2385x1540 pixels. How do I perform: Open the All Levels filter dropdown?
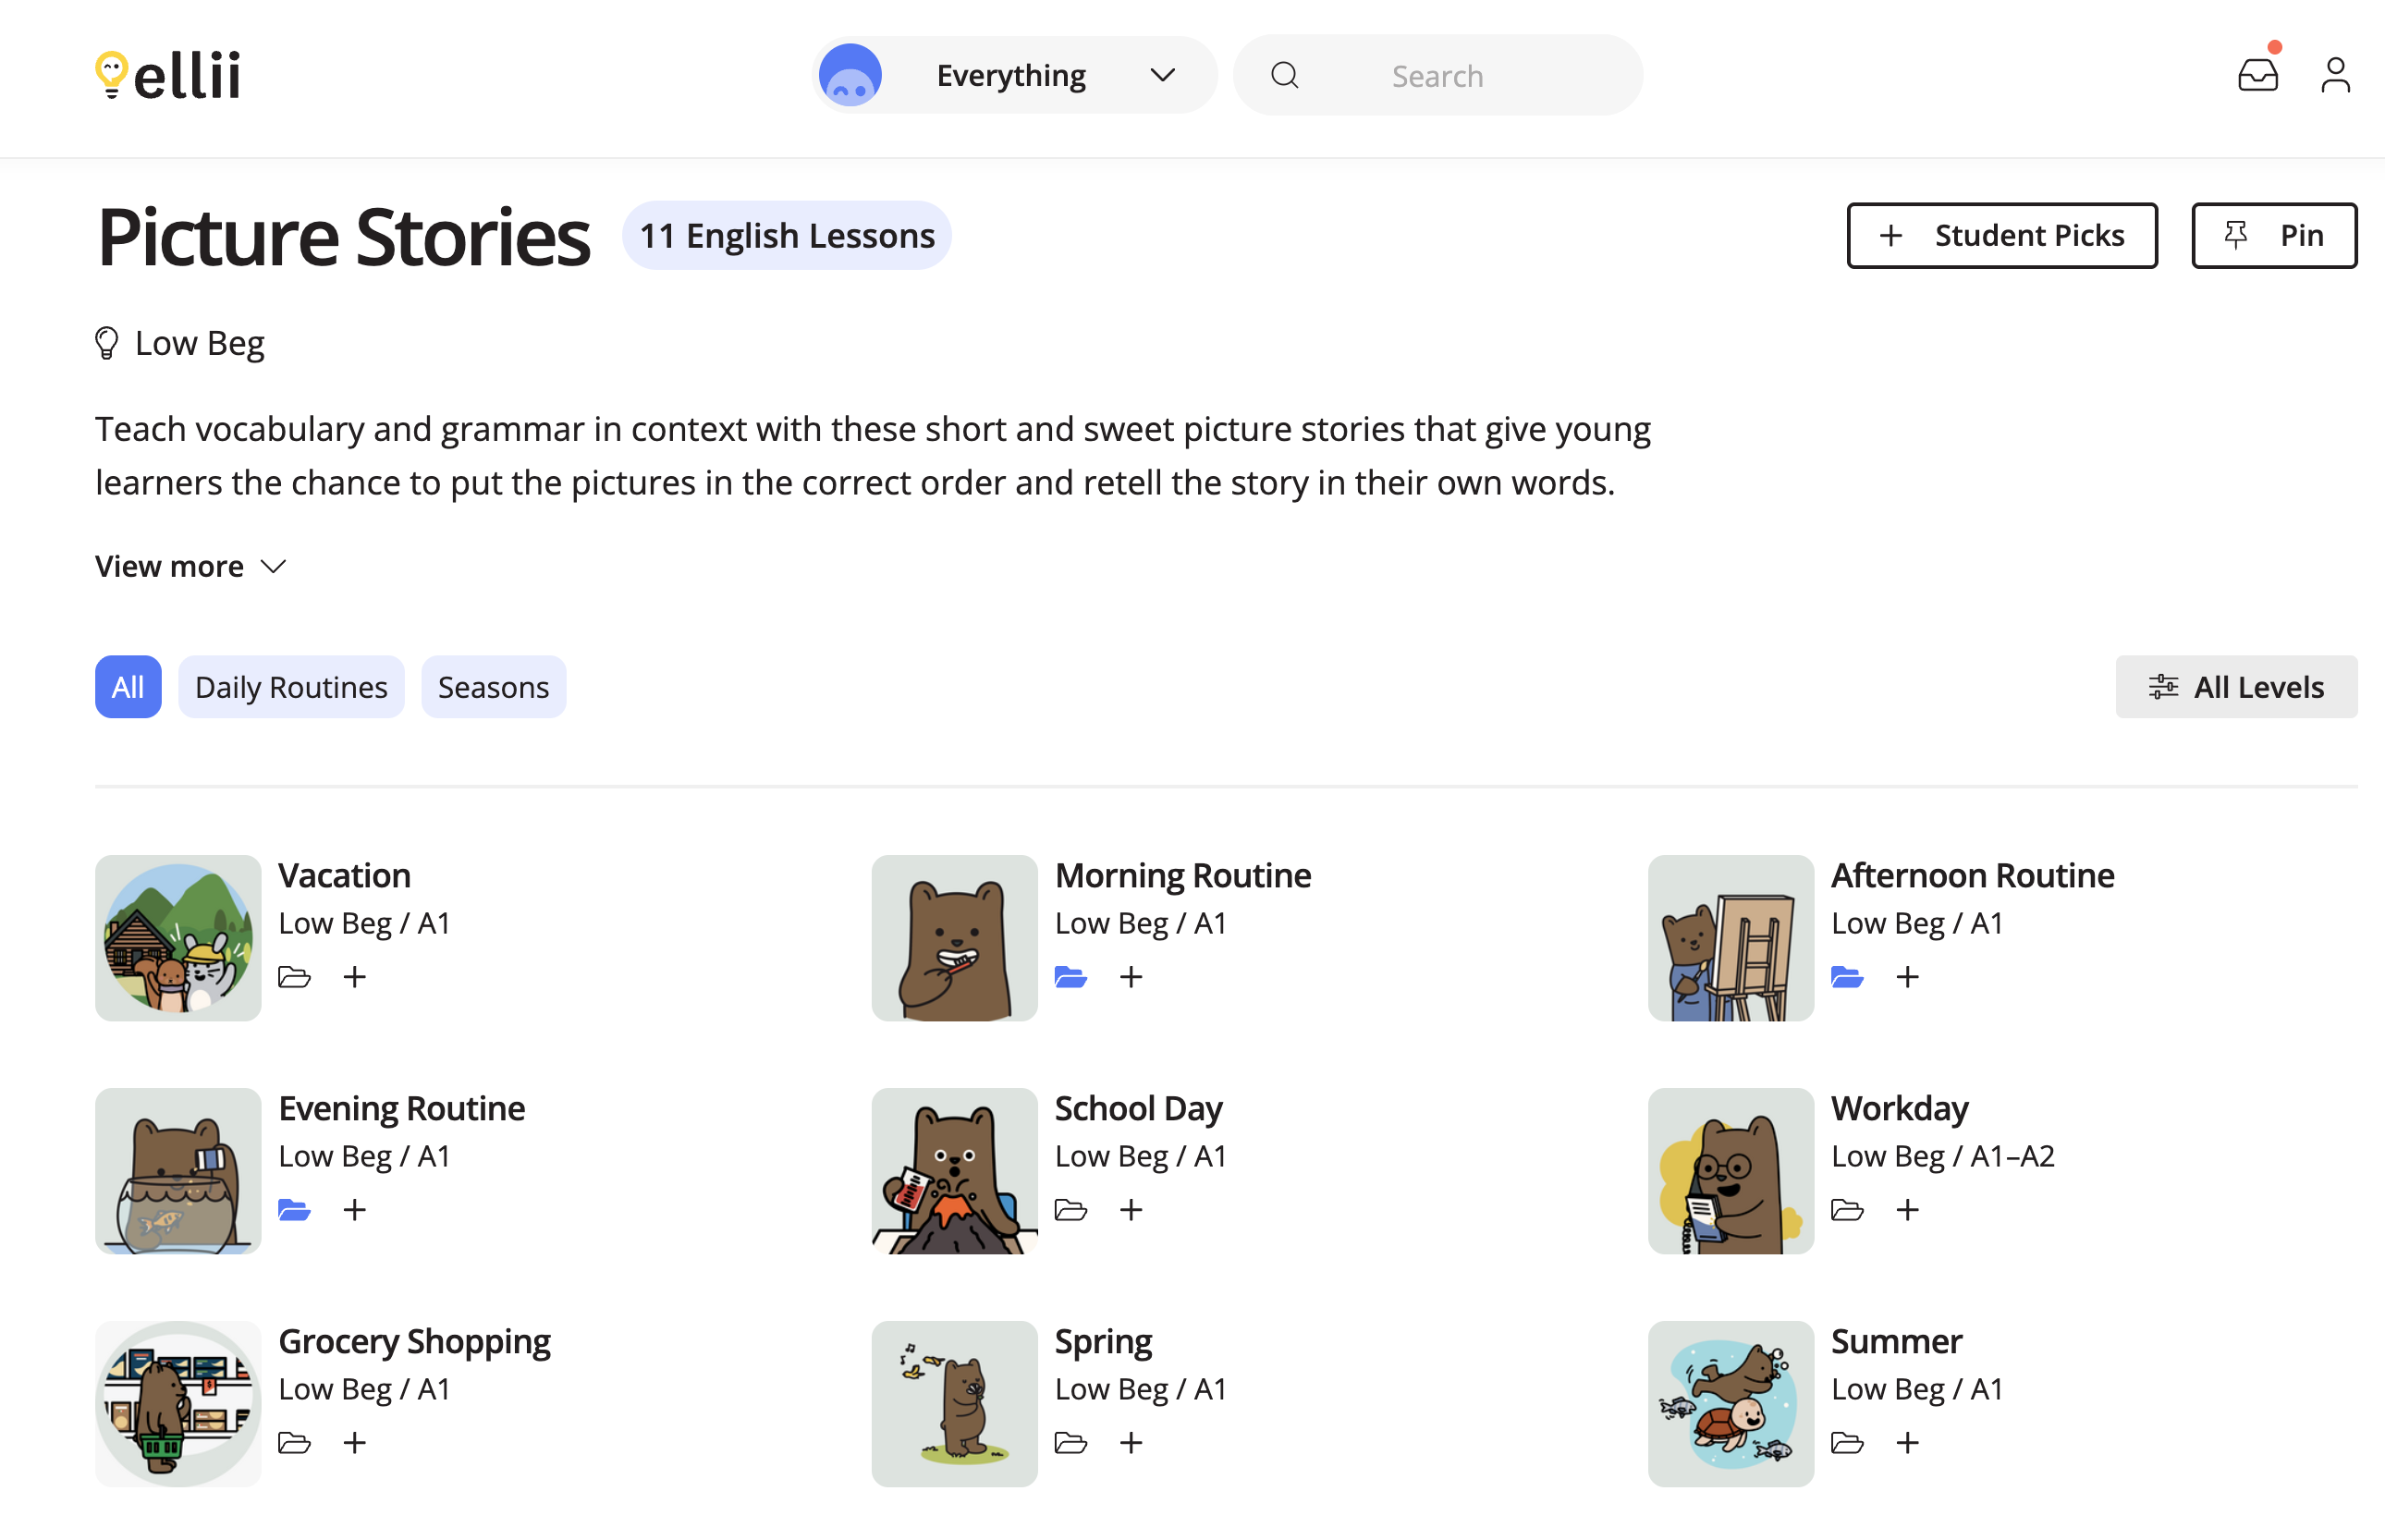[2237, 687]
